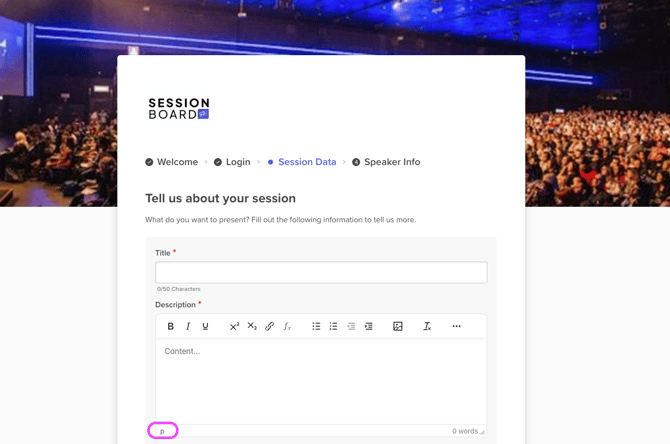
Task: Apply superscript formatting
Action: point(234,326)
